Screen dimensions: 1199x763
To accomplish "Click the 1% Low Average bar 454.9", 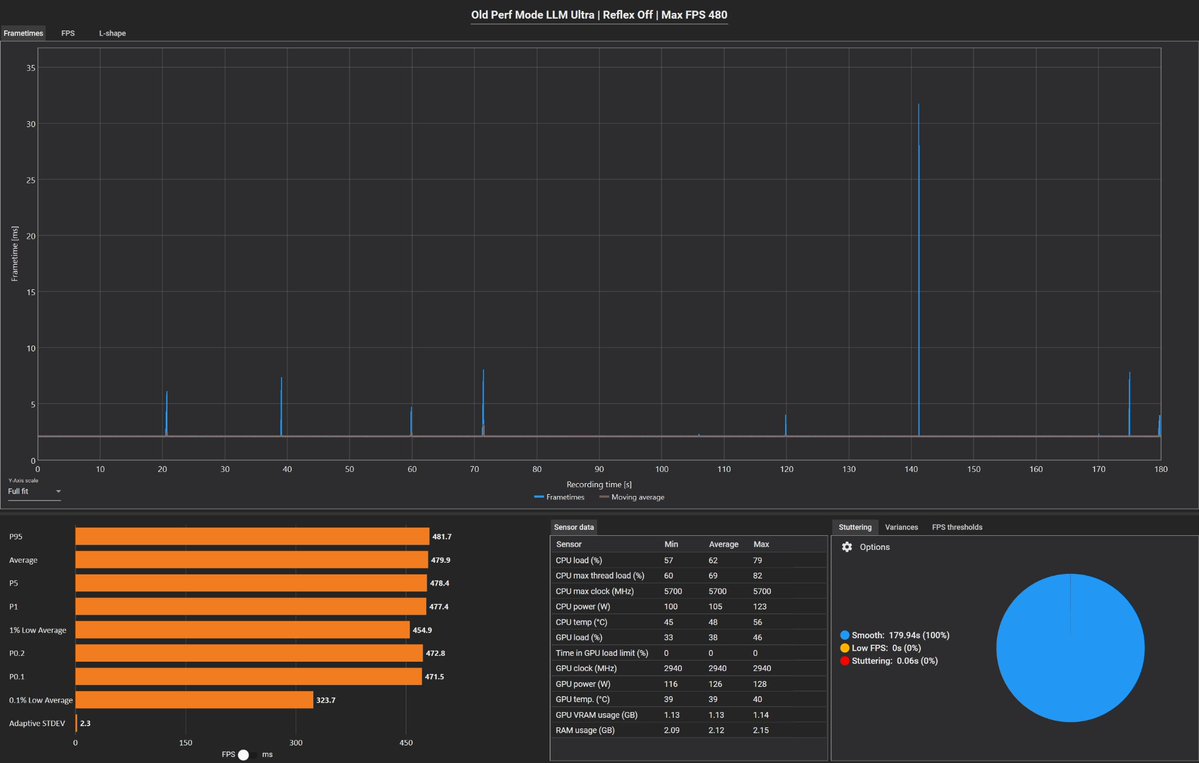I will point(242,630).
